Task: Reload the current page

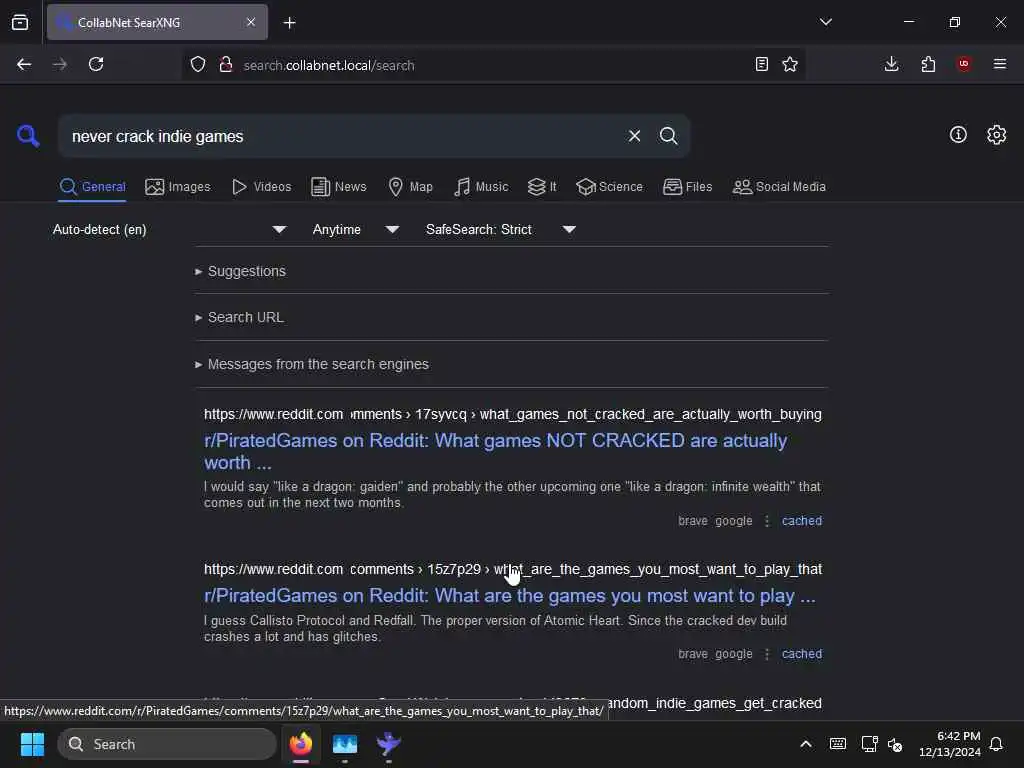Action: 96,64
